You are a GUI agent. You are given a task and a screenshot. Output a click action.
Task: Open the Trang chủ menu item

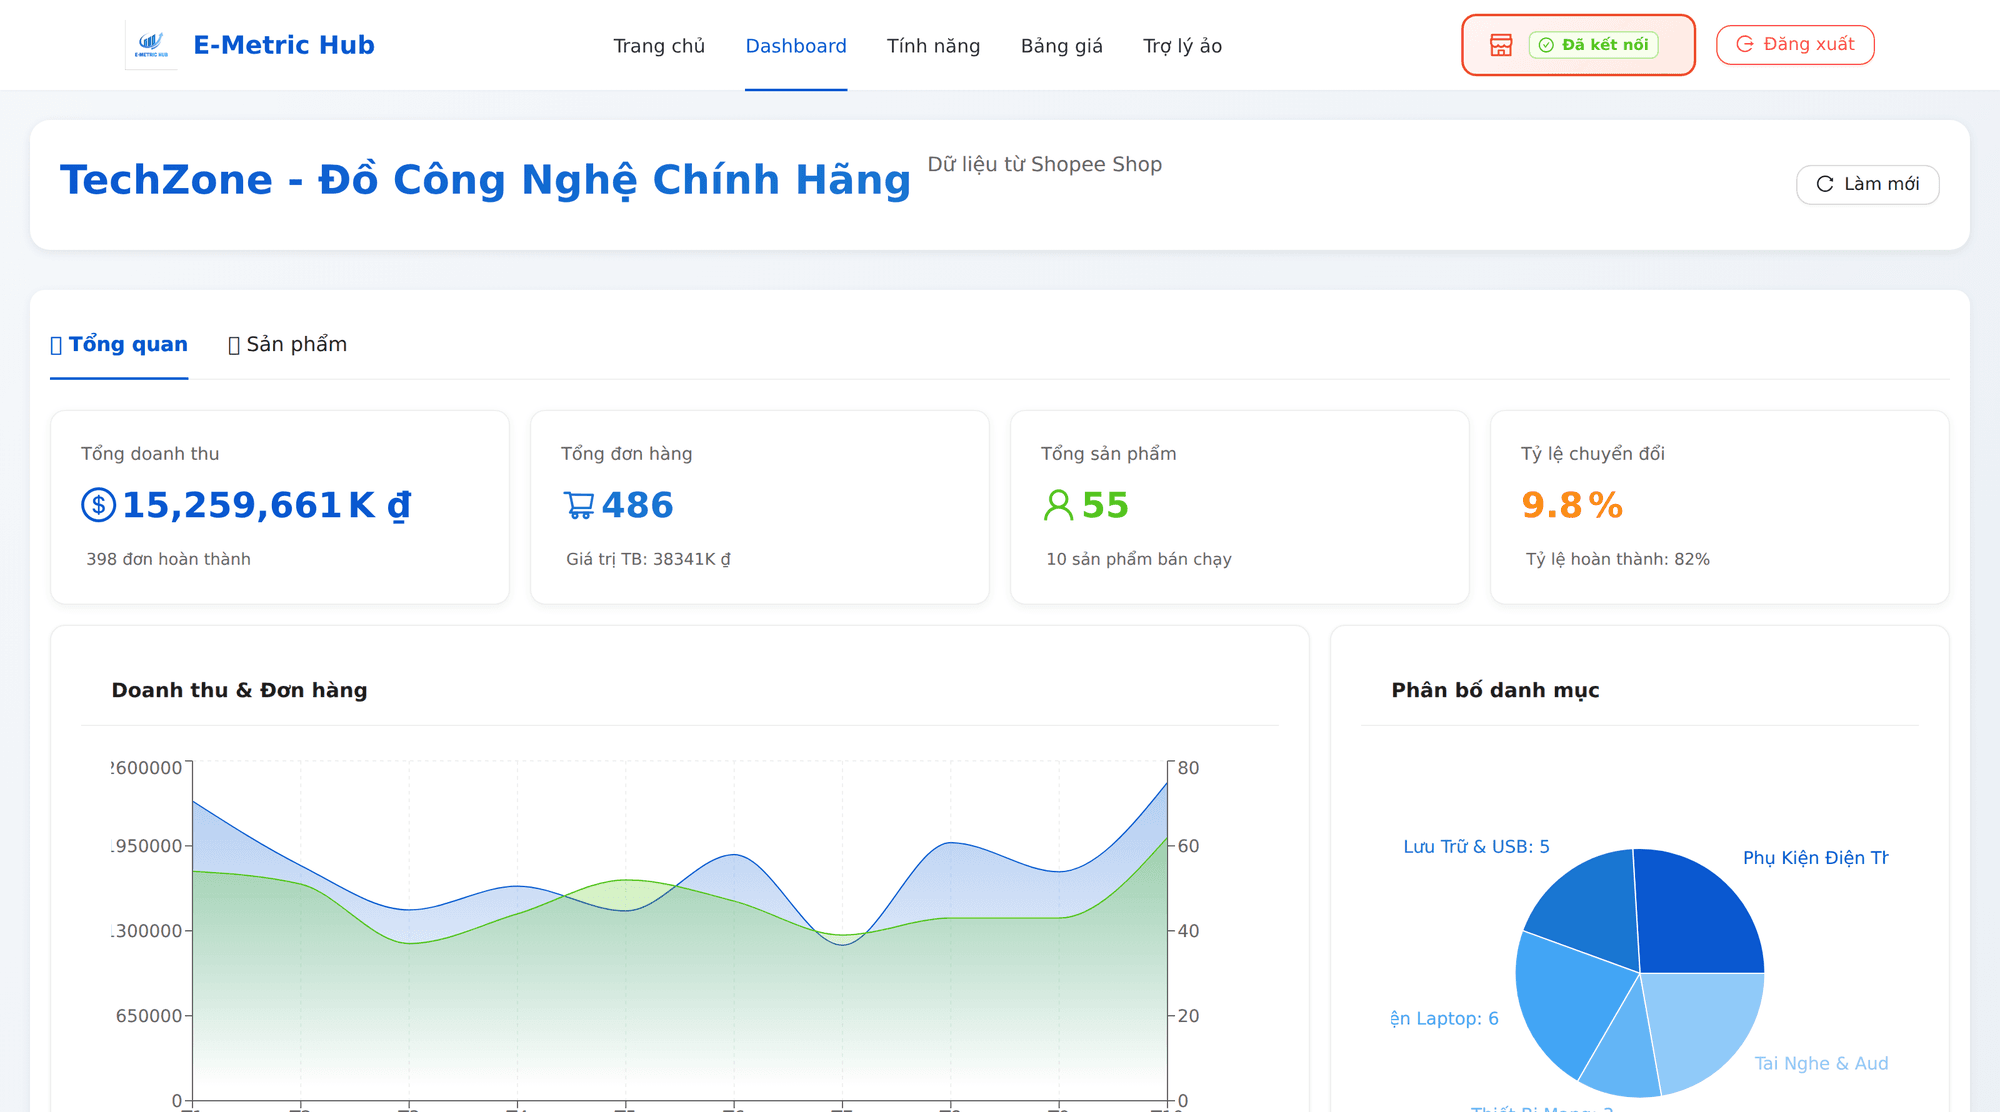(659, 46)
